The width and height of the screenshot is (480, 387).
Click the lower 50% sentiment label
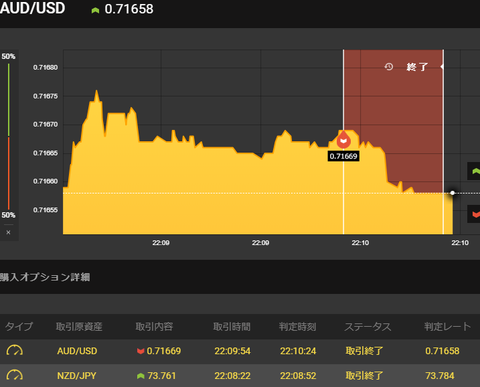[x=8, y=215]
